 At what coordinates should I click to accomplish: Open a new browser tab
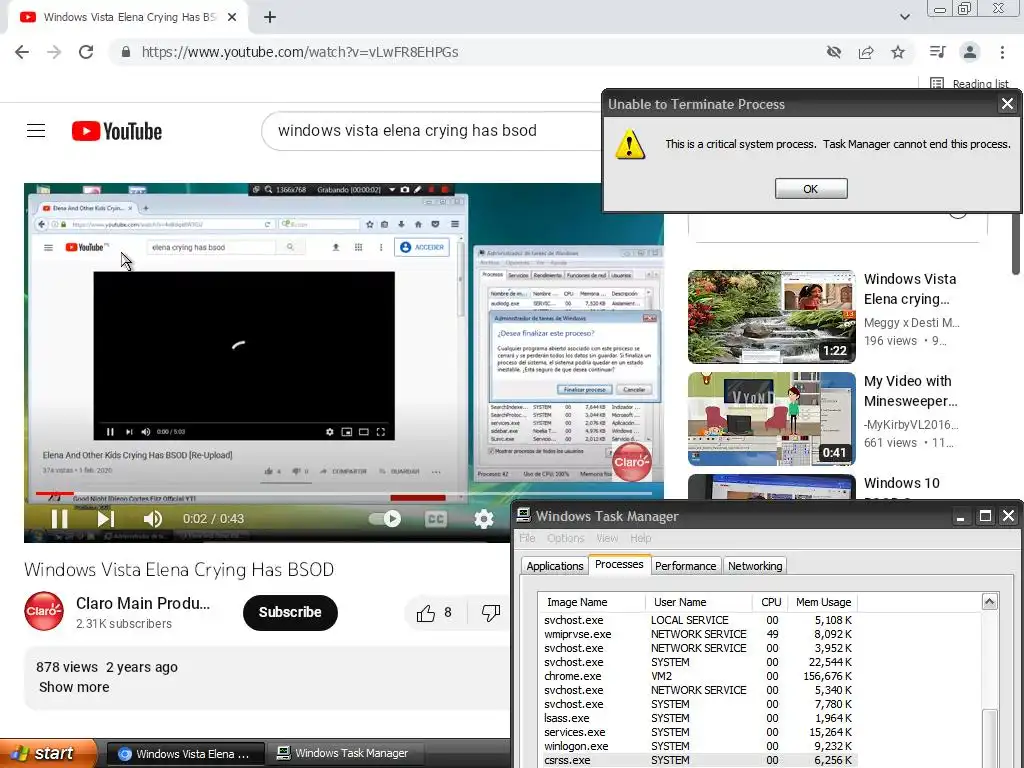tap(270, 17)
